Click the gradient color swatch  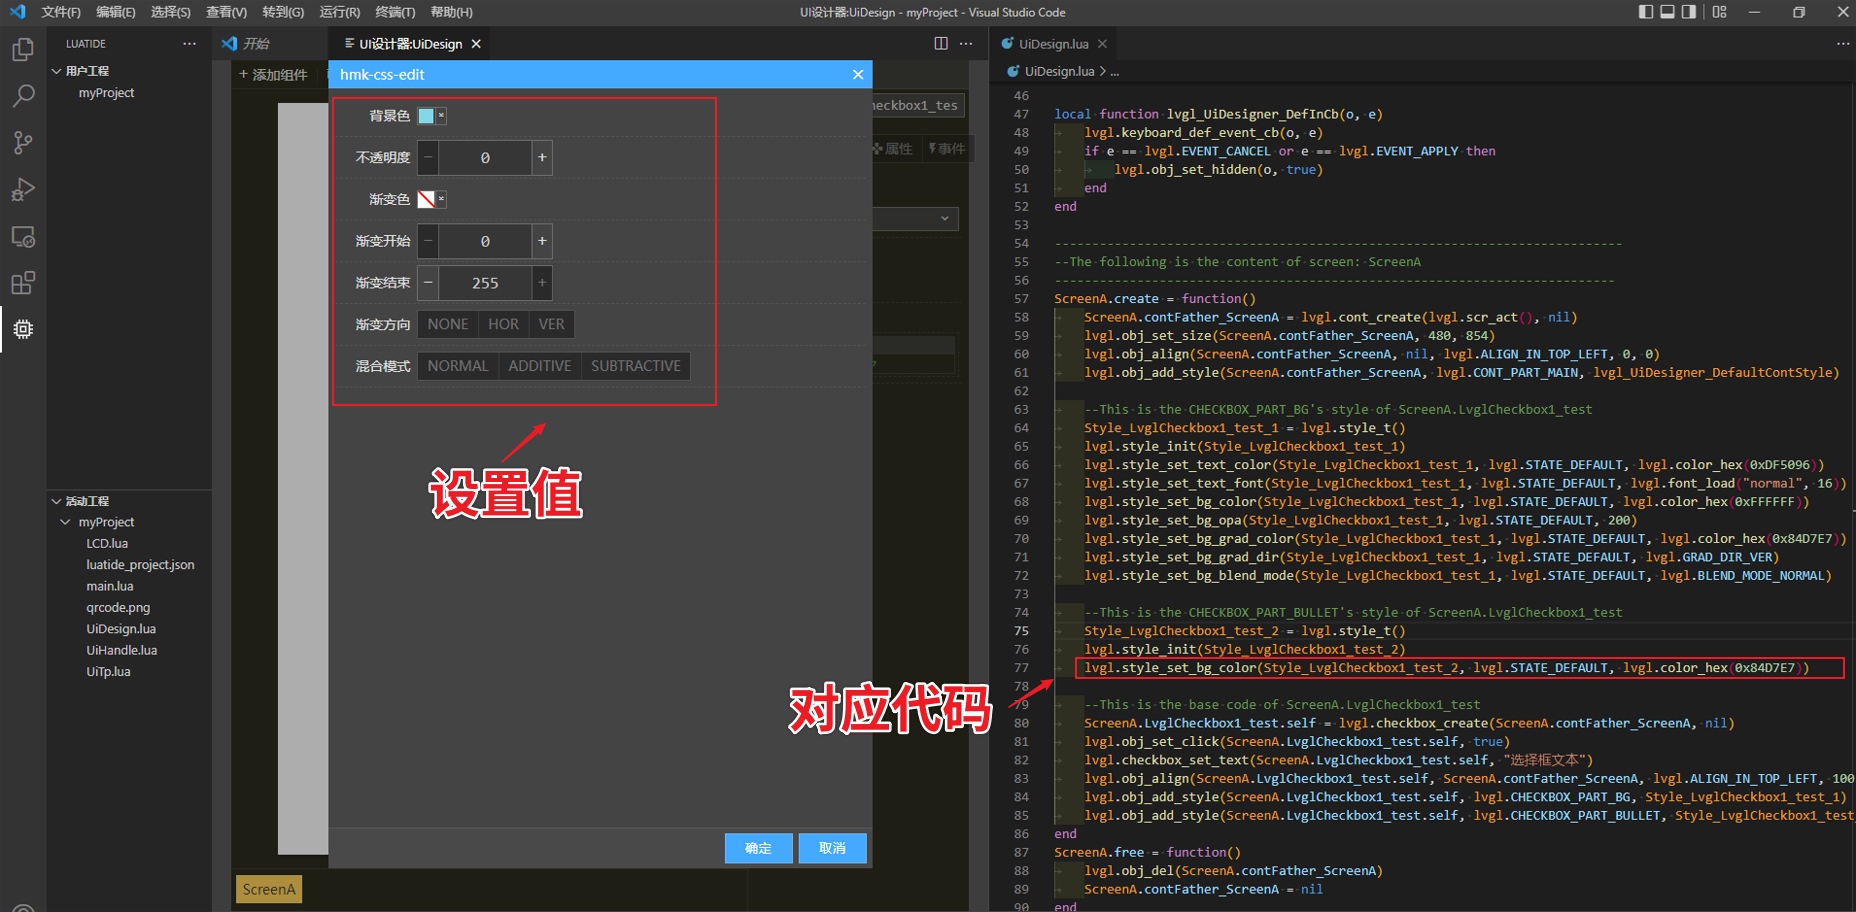point(426,199)
